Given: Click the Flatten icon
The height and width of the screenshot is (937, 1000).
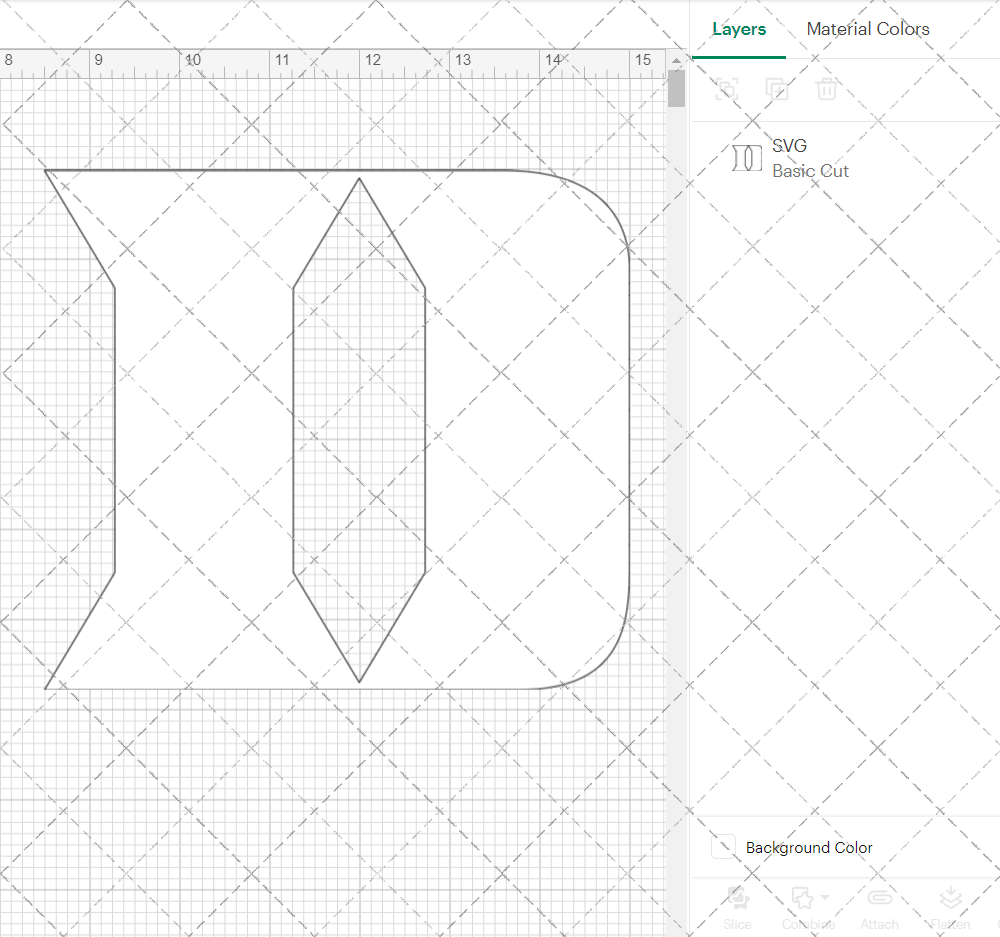Looking at the screenshot, I should click(951, 898).
